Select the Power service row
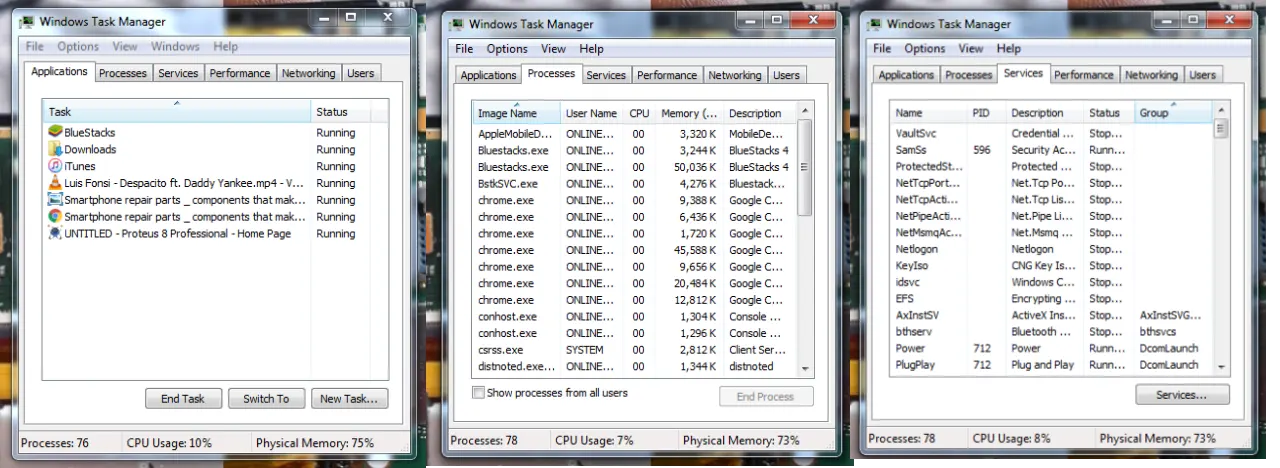 click(x=1052, y=348)
